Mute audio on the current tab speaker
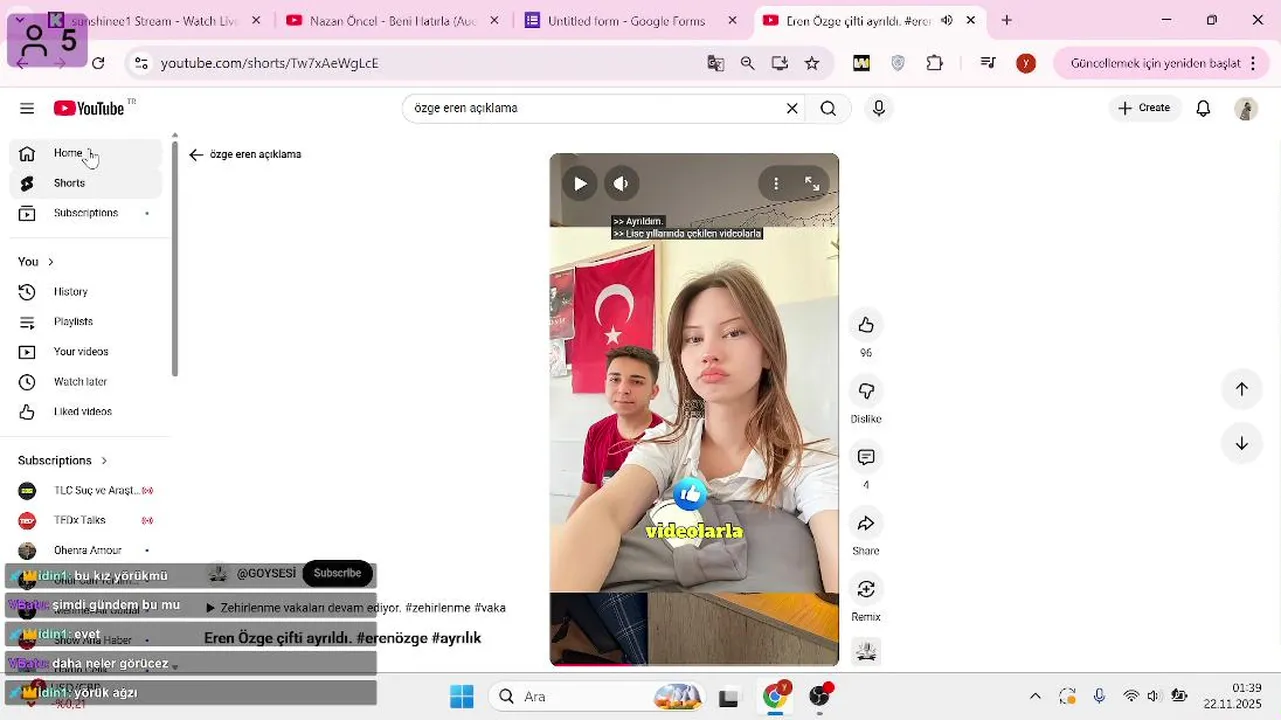 click(x=946, y=20)
